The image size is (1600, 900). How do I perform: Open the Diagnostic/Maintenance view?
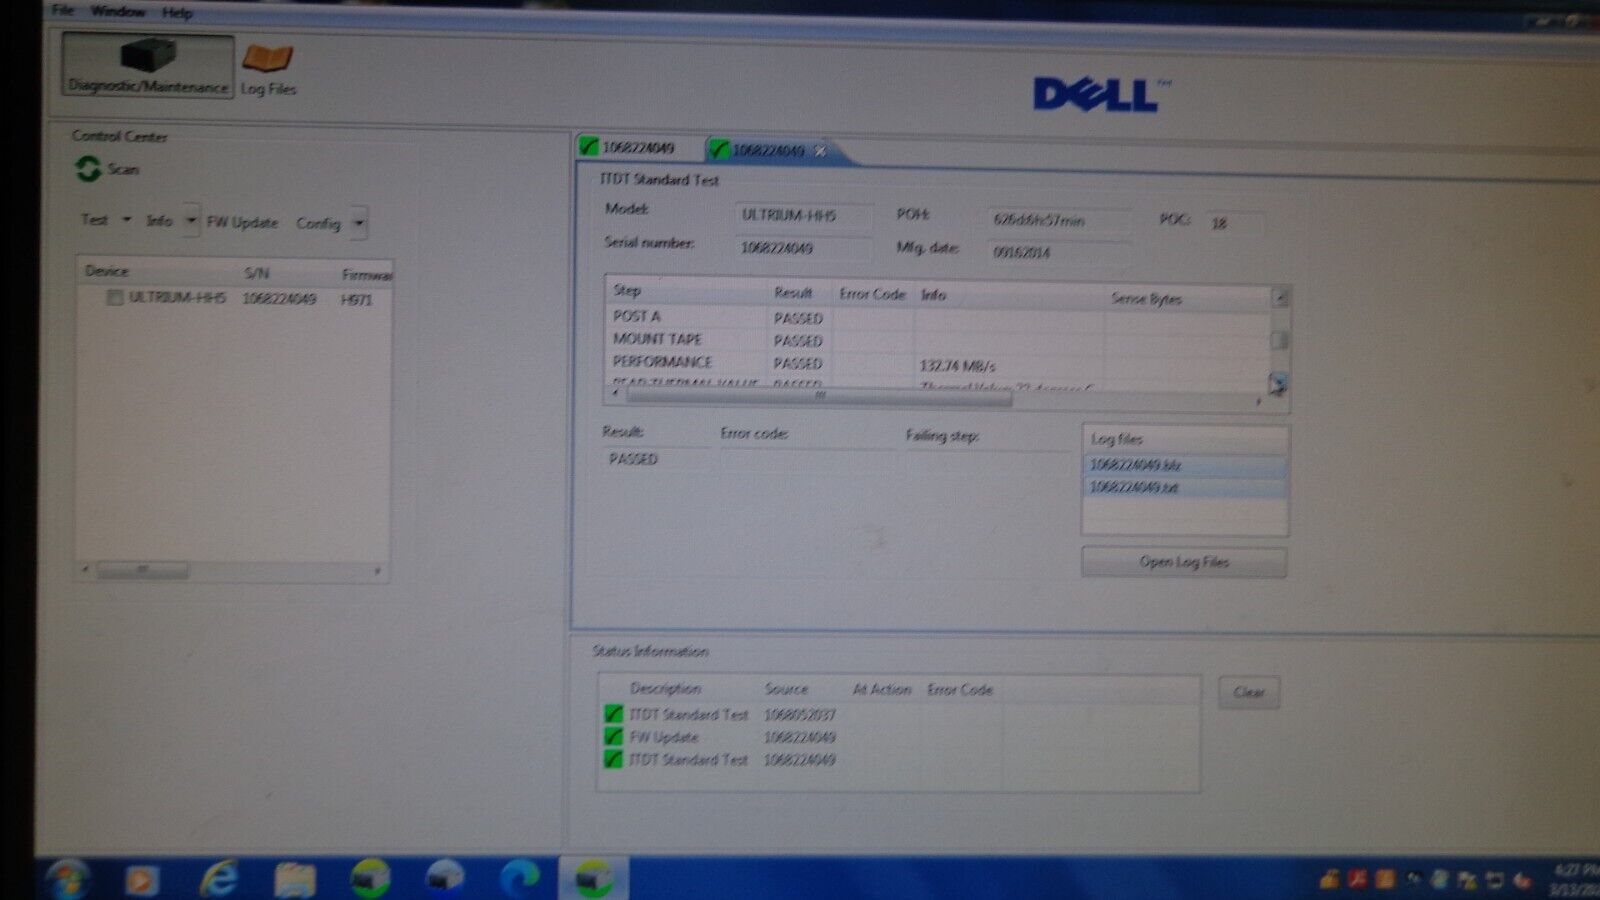tap(148, 66)
